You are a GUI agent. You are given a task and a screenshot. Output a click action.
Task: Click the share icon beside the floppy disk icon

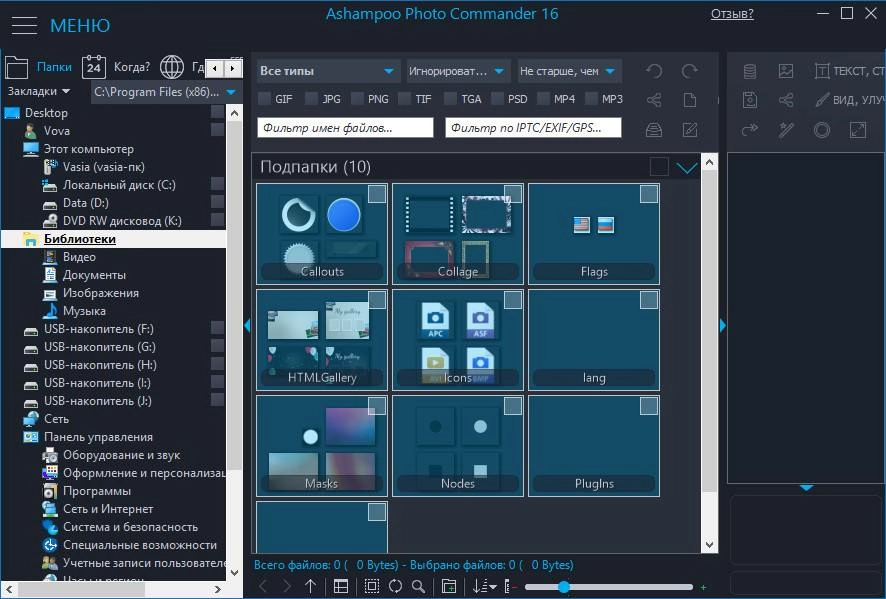coord(786,100)
